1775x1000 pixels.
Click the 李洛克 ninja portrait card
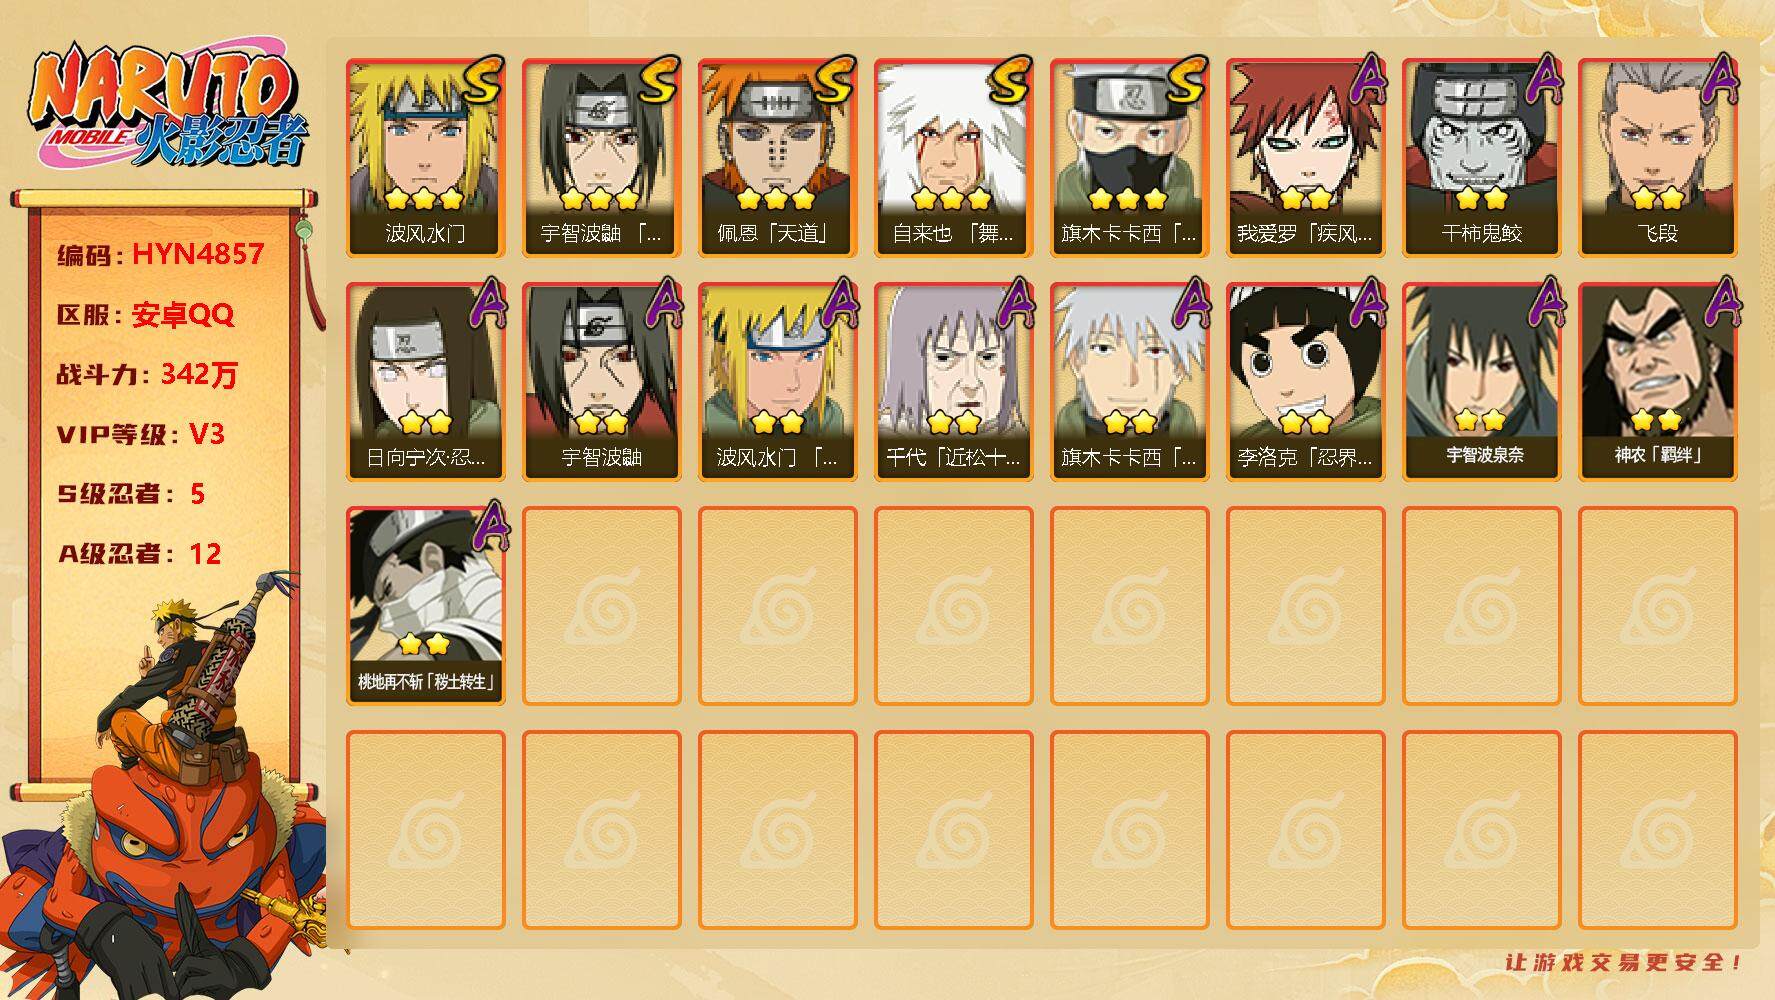(x=1306, y=382)
